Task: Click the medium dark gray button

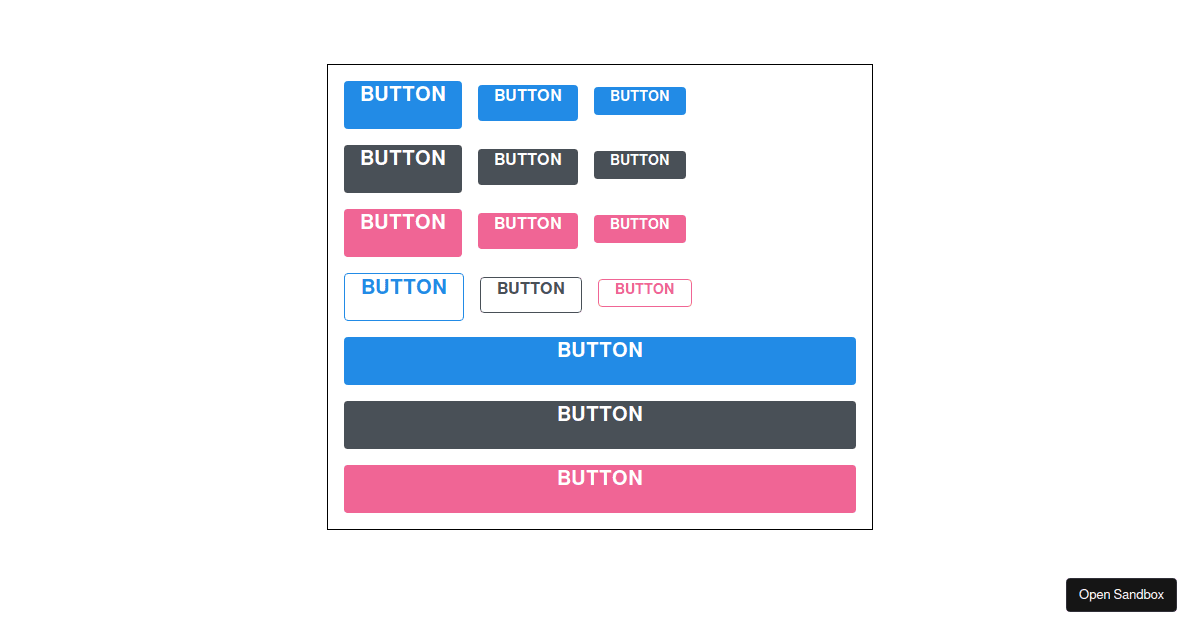Action: pyautogui.click(x=527, y=166)
